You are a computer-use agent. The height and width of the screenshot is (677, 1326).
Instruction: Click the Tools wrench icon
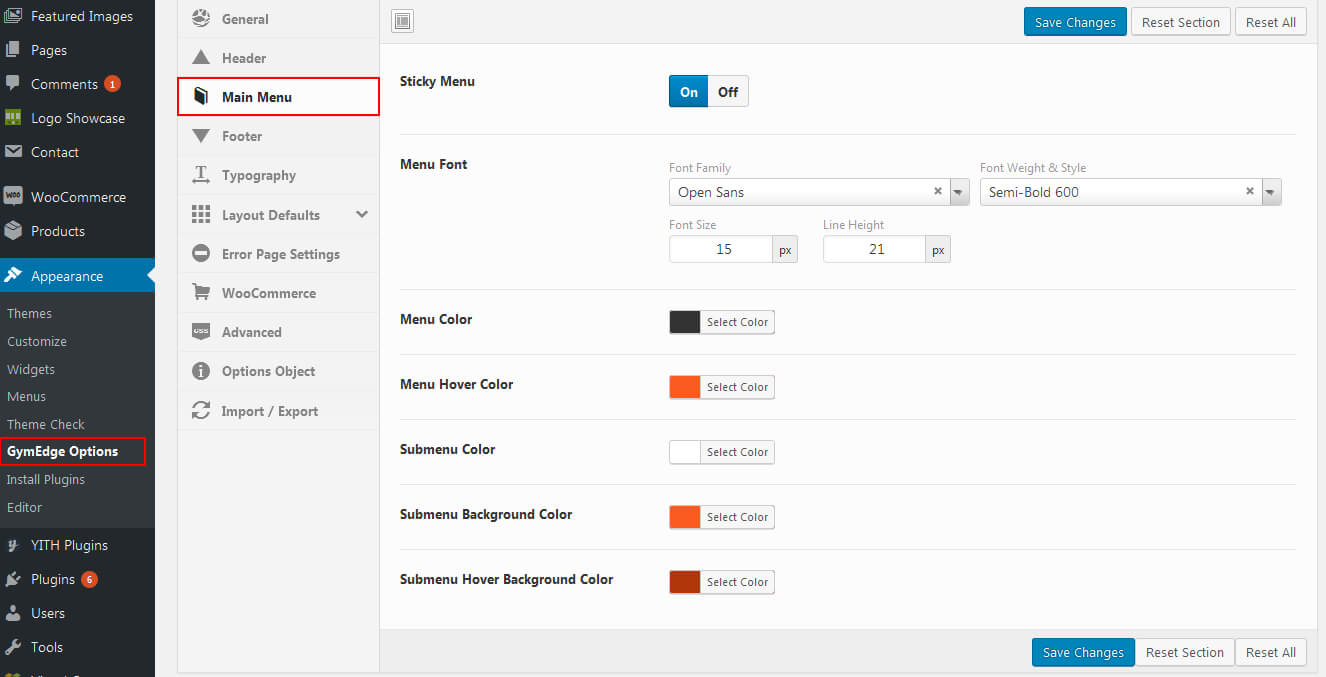(13, 647)
